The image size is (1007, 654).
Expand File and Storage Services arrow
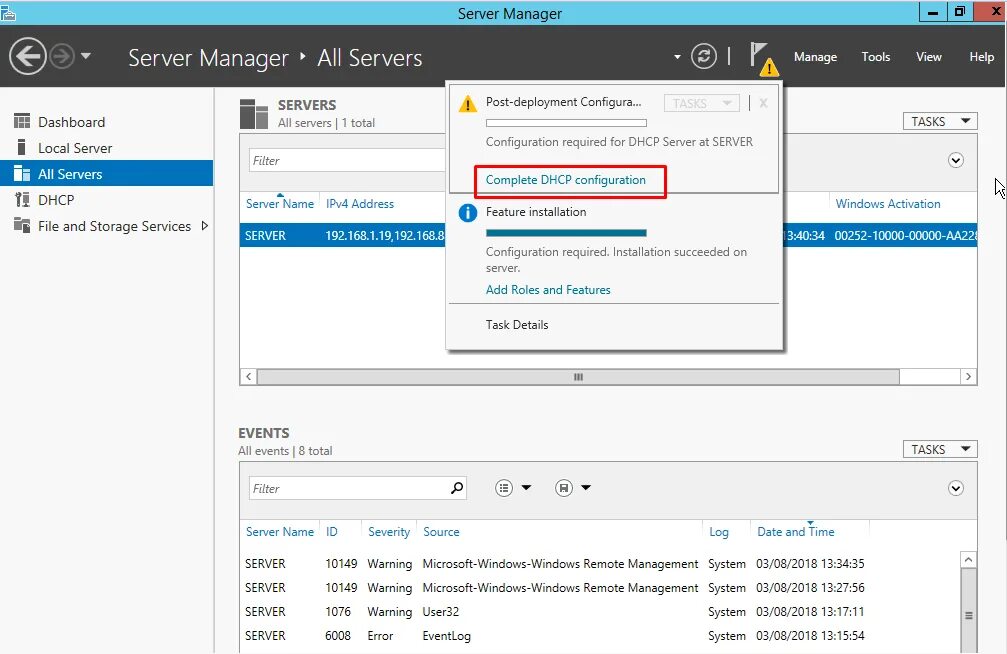click(205, 225)
